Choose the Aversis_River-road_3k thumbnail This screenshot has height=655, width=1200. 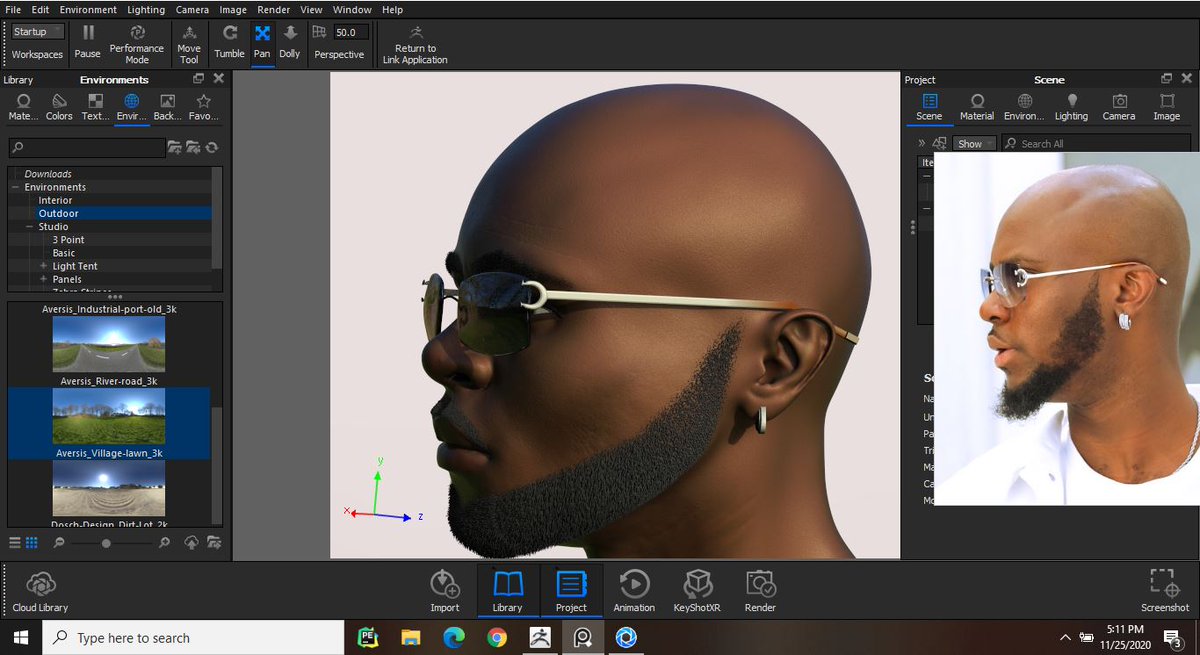(108, 351)
